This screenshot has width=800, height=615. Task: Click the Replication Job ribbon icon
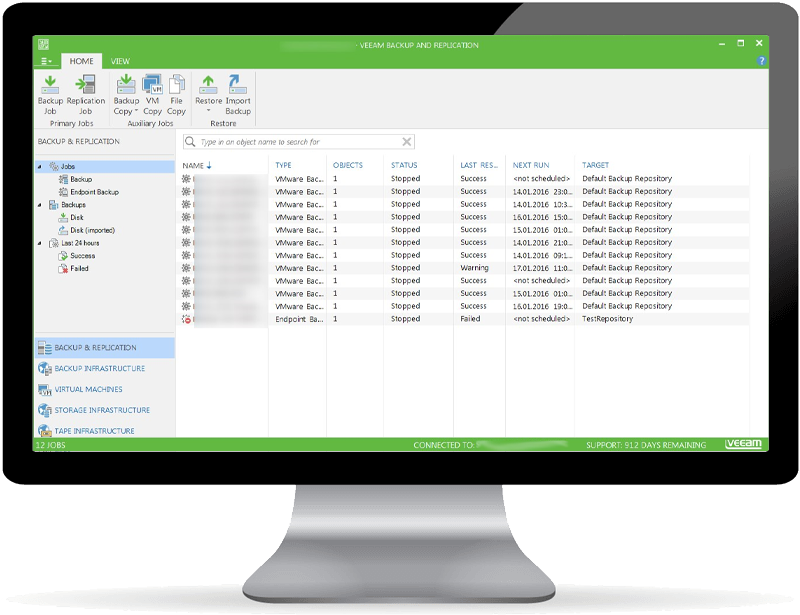[85, 84]
